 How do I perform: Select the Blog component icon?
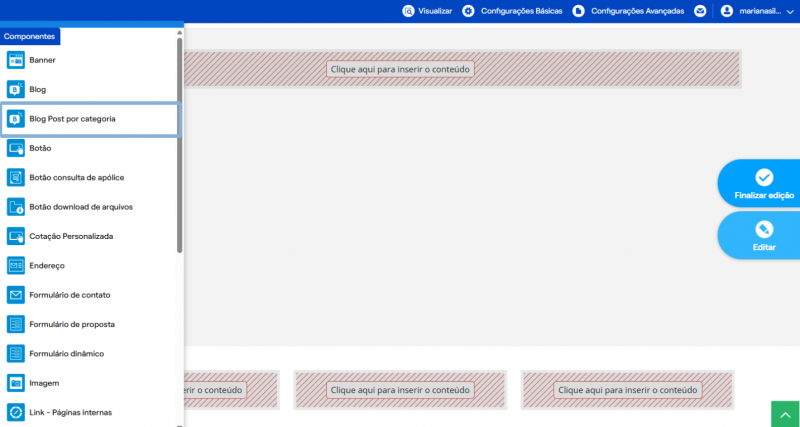point(15,89)
